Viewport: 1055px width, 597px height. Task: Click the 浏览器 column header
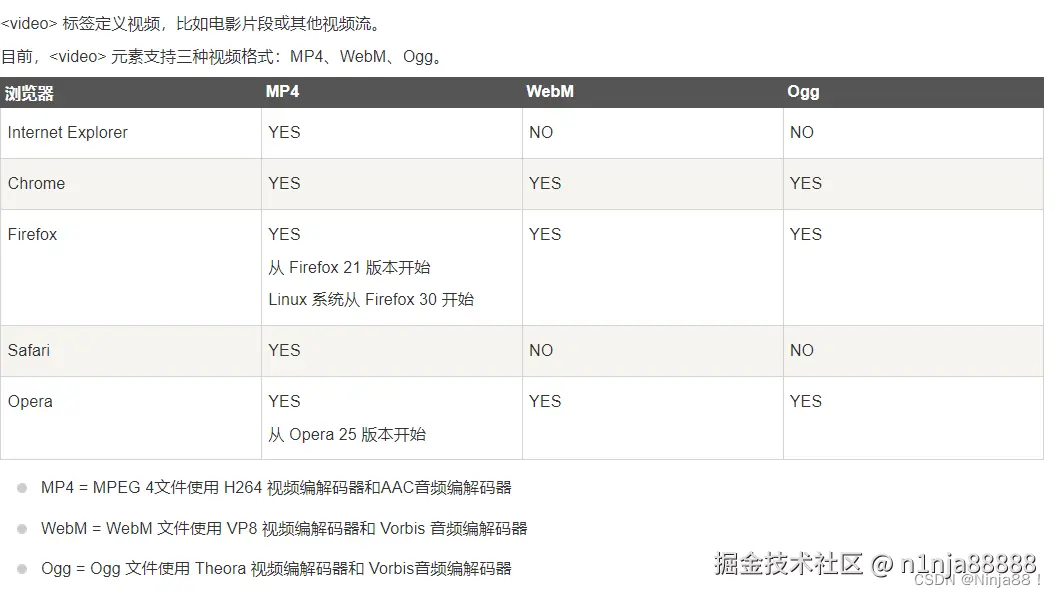[x=29, y=93]
